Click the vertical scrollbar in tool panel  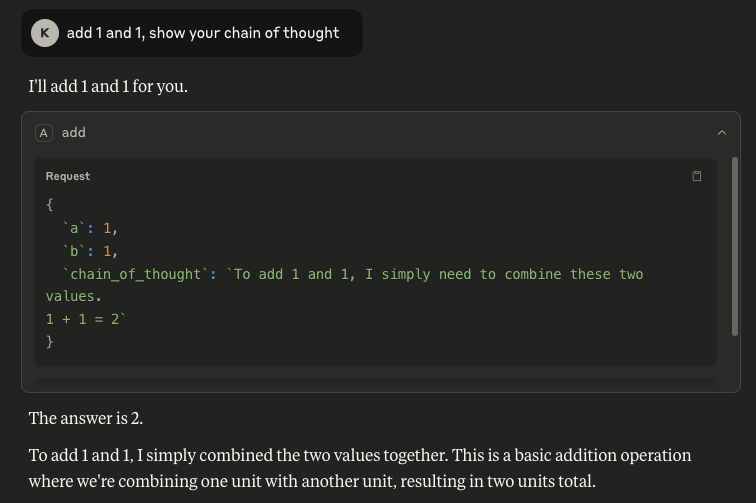pos(735,246)
